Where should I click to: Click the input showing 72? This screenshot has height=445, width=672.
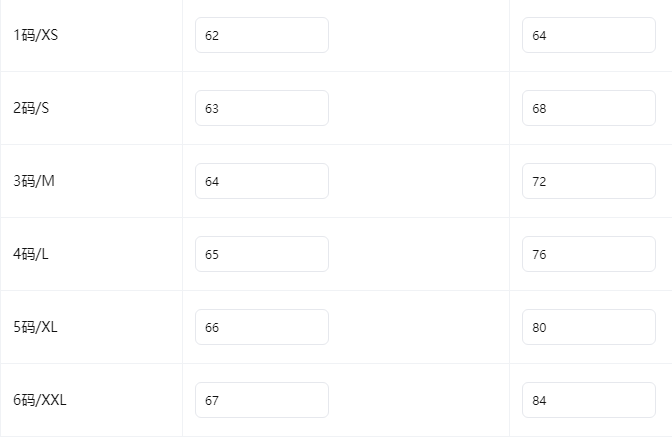pos(588,181)
